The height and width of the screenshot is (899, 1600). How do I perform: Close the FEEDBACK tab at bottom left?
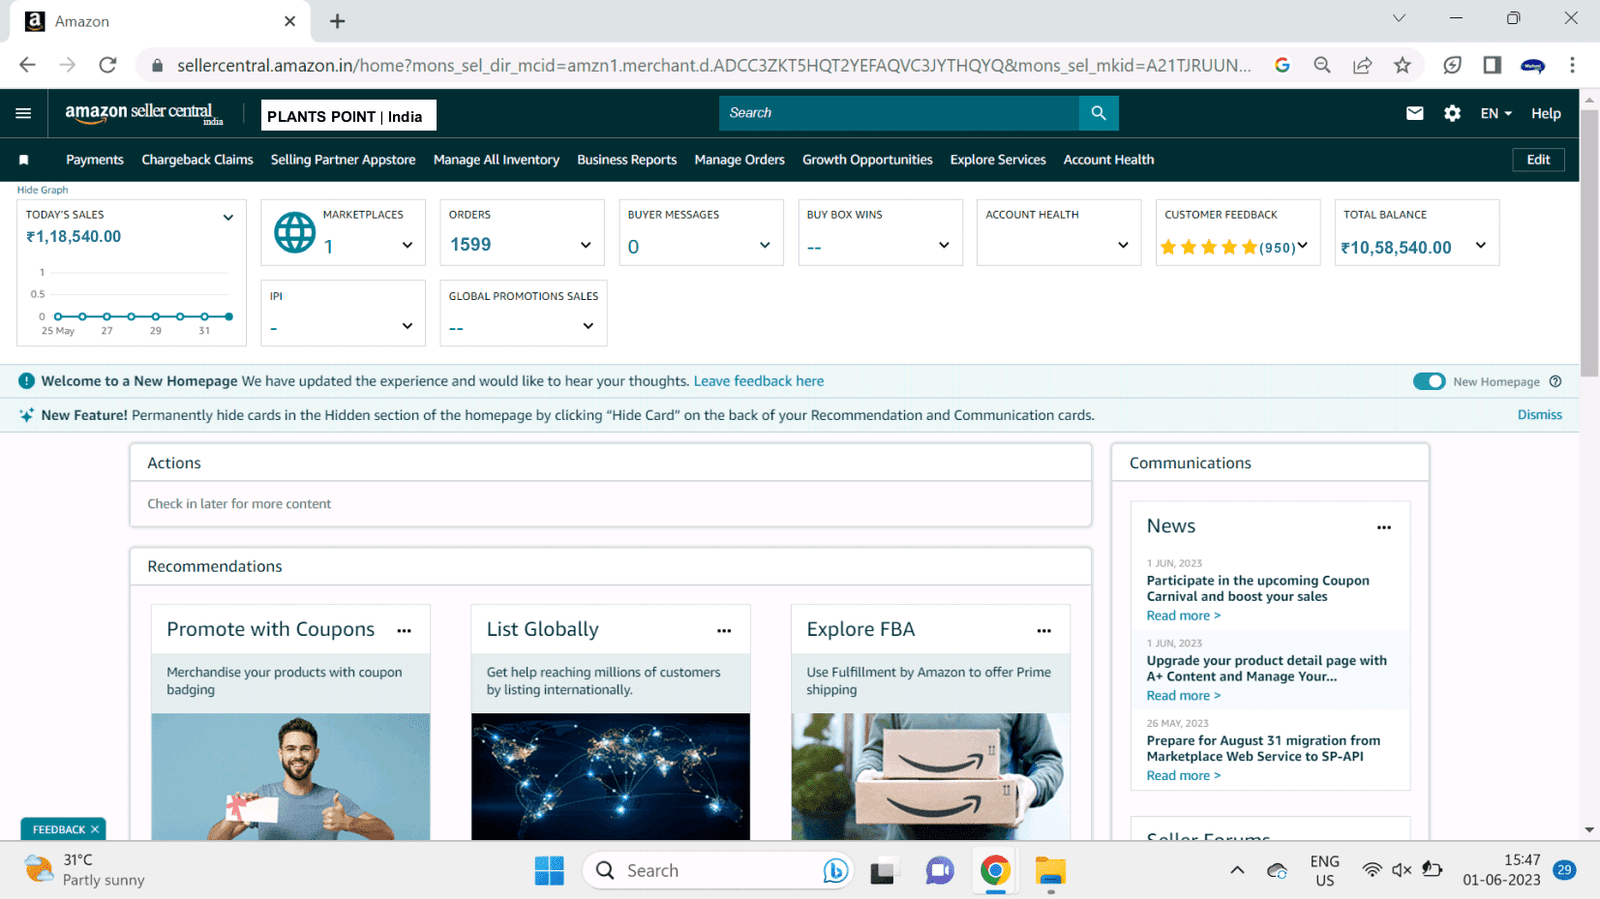[95, 829]
